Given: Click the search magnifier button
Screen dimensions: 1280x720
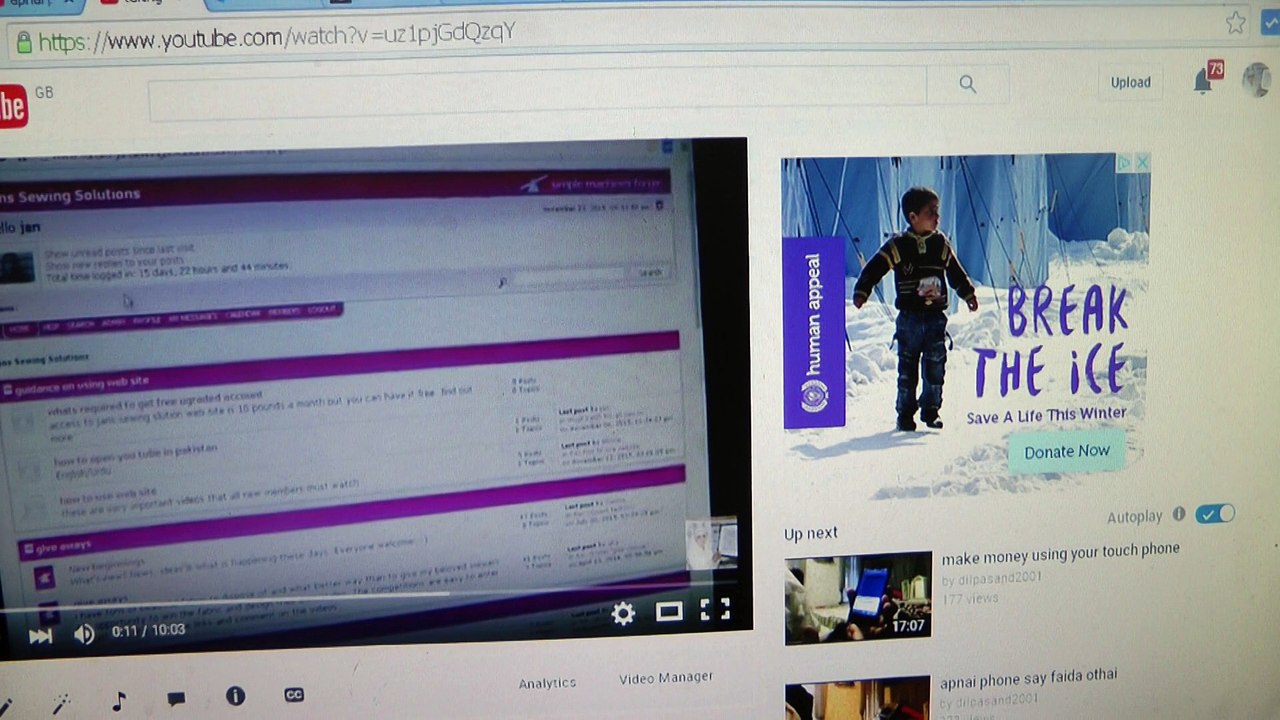Looking at the screenshot, I should [x=967, y=85].
